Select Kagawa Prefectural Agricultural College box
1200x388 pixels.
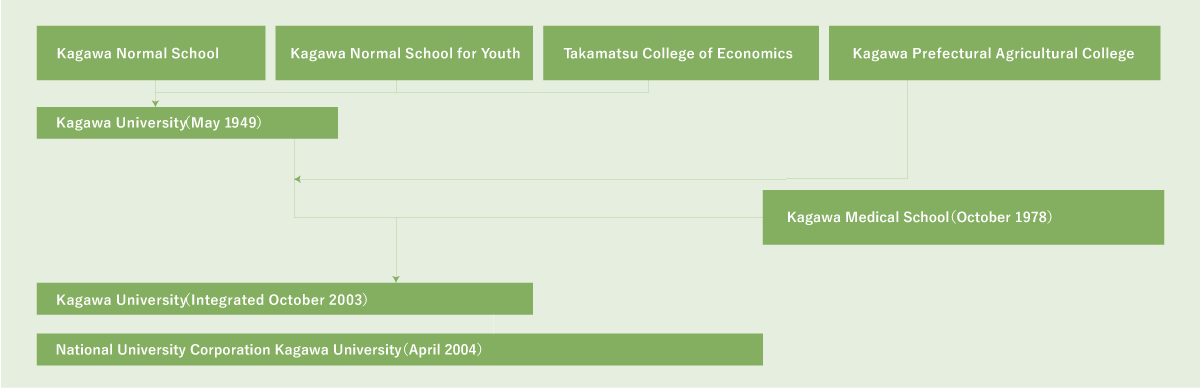(994, 53)
